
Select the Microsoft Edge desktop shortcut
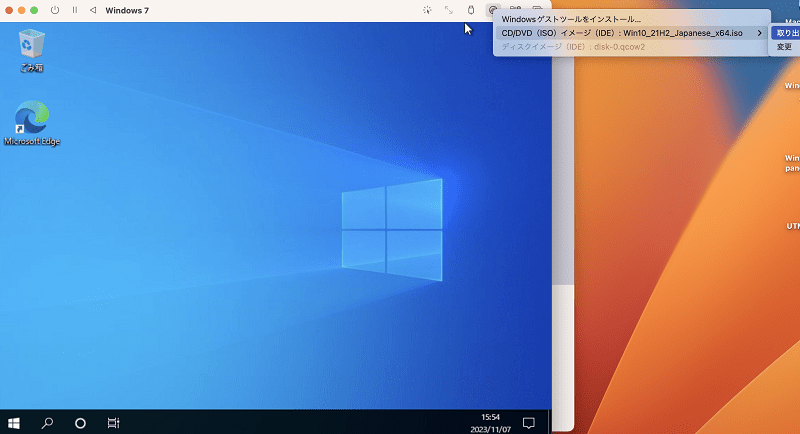pyautogui.click(x=32, y=123)
